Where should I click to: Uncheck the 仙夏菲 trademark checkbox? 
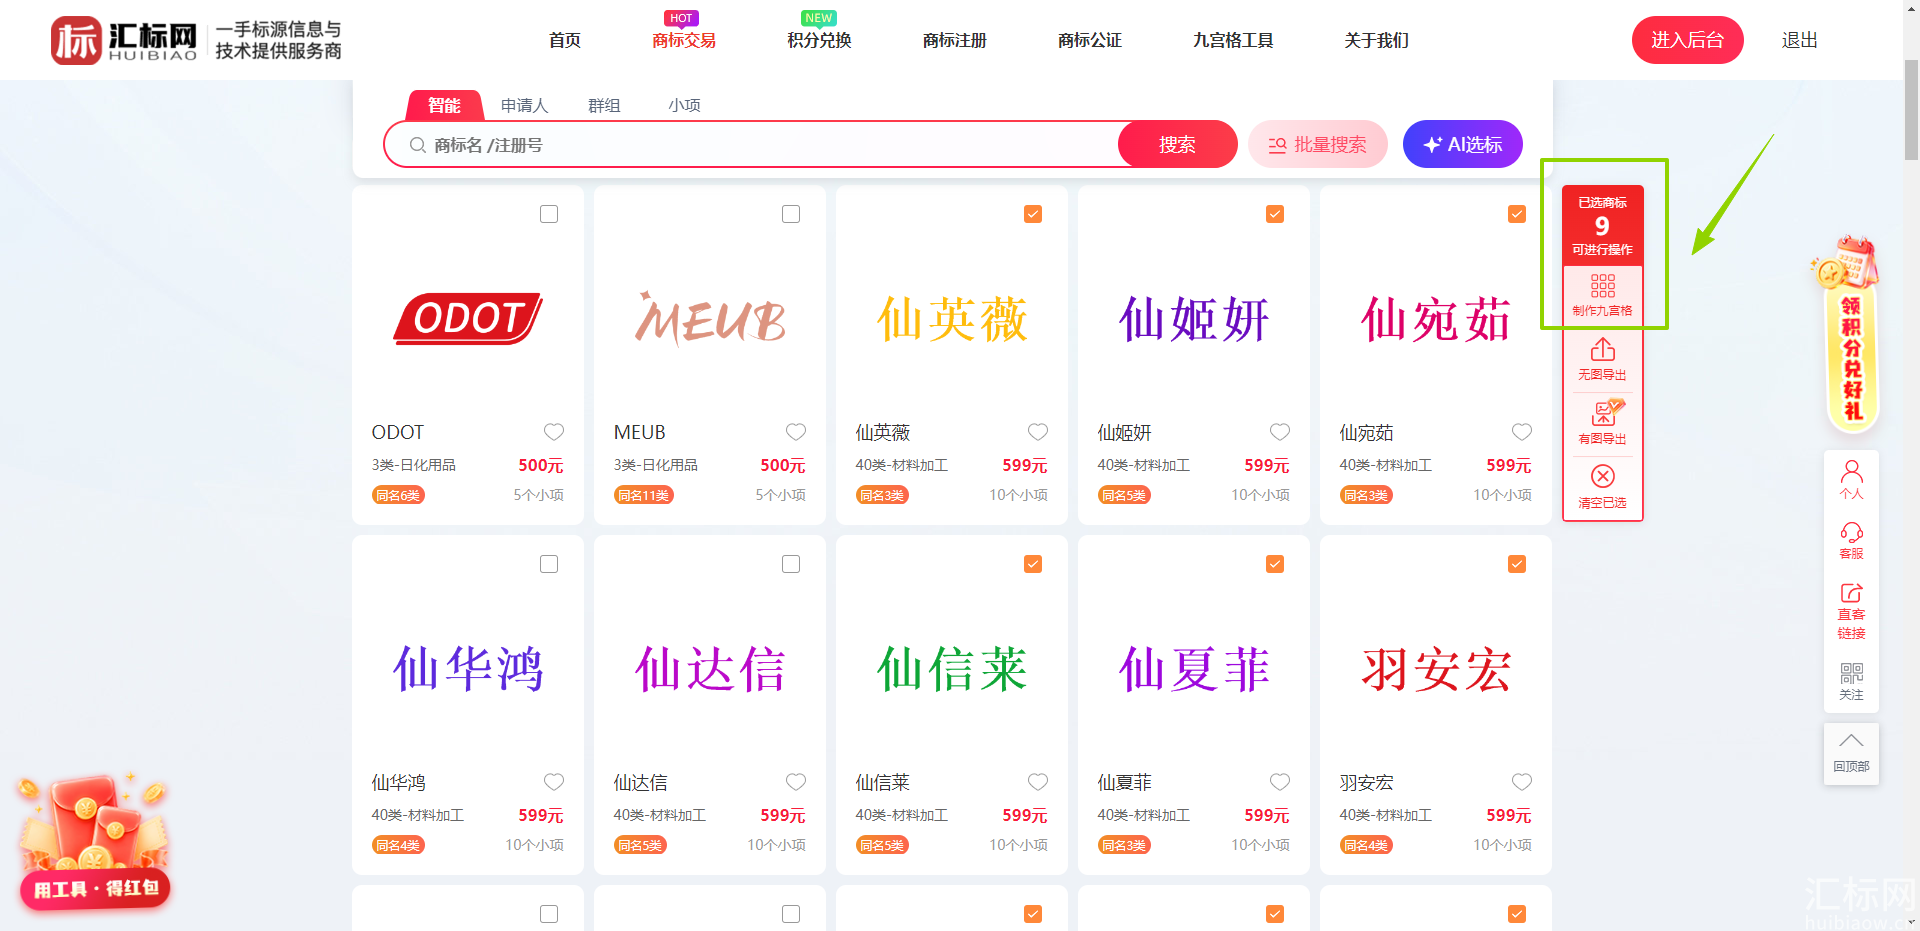point(1275,564)
